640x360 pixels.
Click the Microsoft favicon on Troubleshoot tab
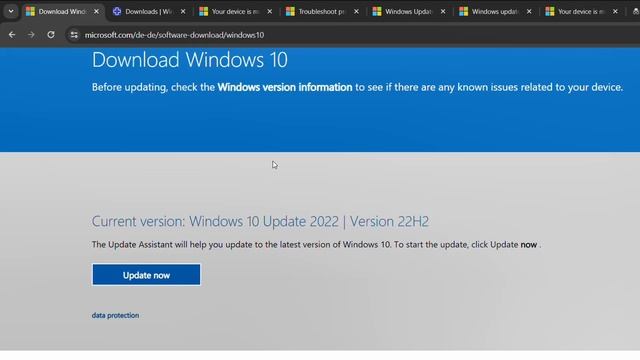coord(290,11)
